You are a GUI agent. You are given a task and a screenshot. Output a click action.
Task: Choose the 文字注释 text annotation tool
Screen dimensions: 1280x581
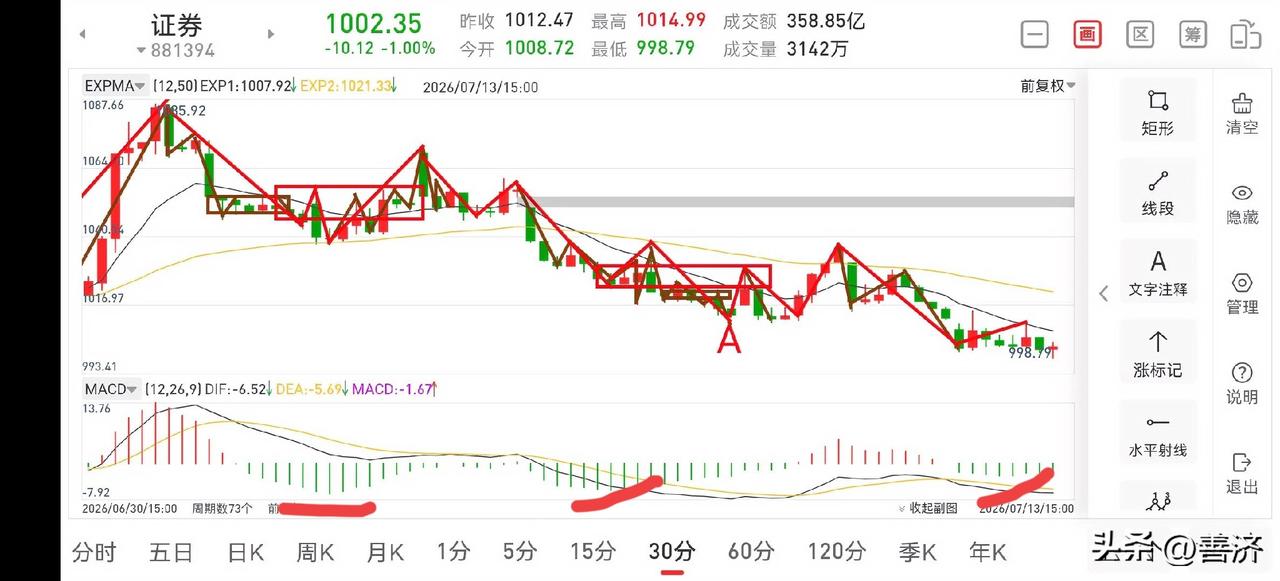click(1158, 273)
